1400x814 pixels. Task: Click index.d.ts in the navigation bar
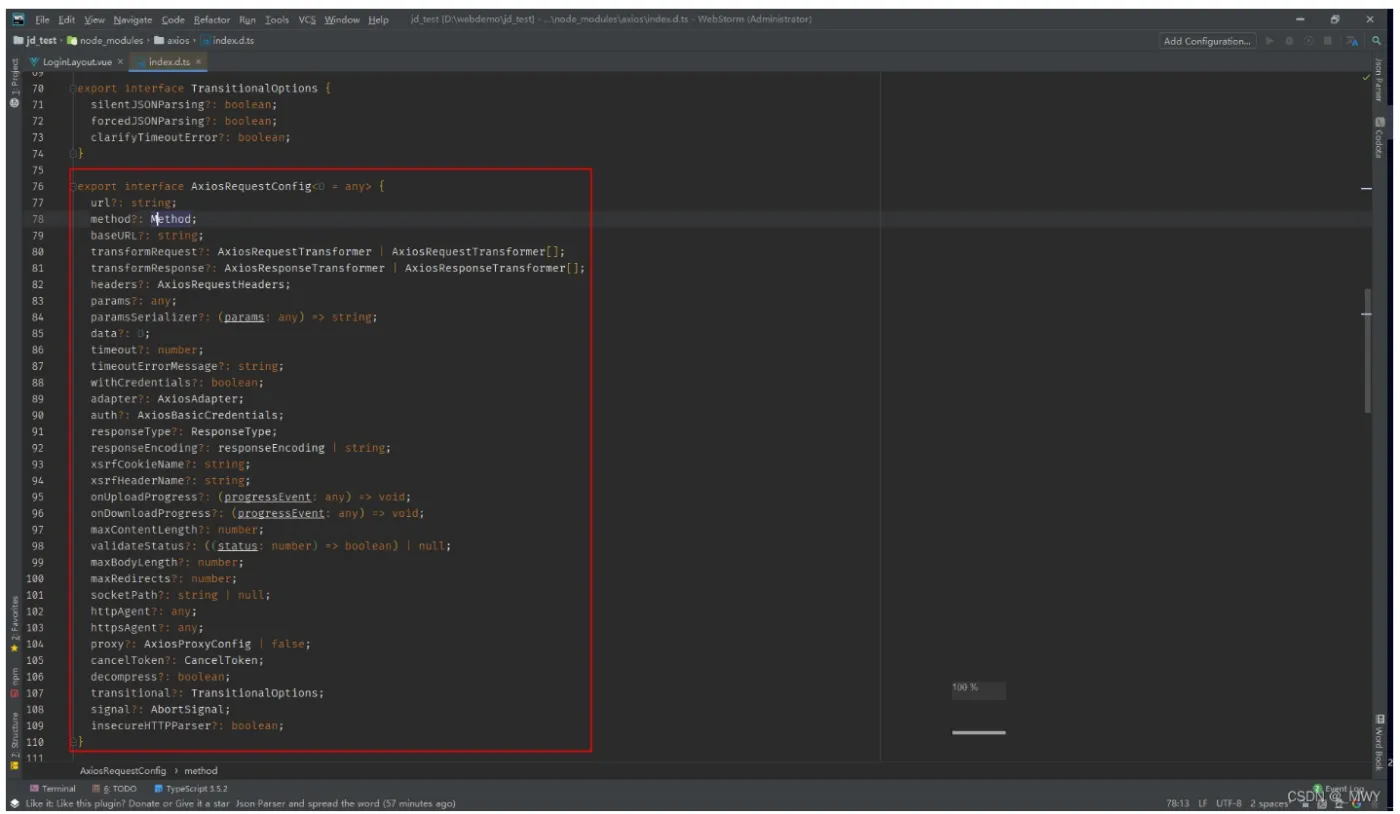pos(226,41)
